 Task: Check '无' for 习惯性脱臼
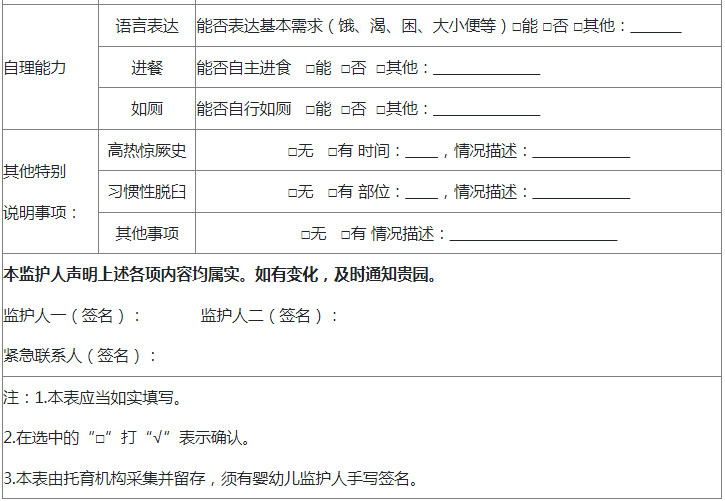tap(292, 192)
